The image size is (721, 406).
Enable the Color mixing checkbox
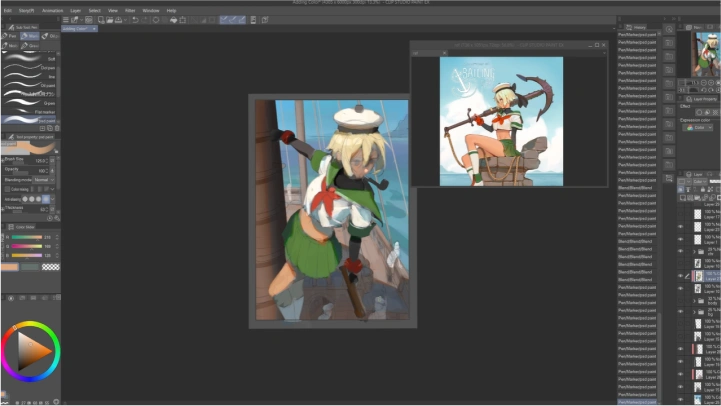pos(7,189)
